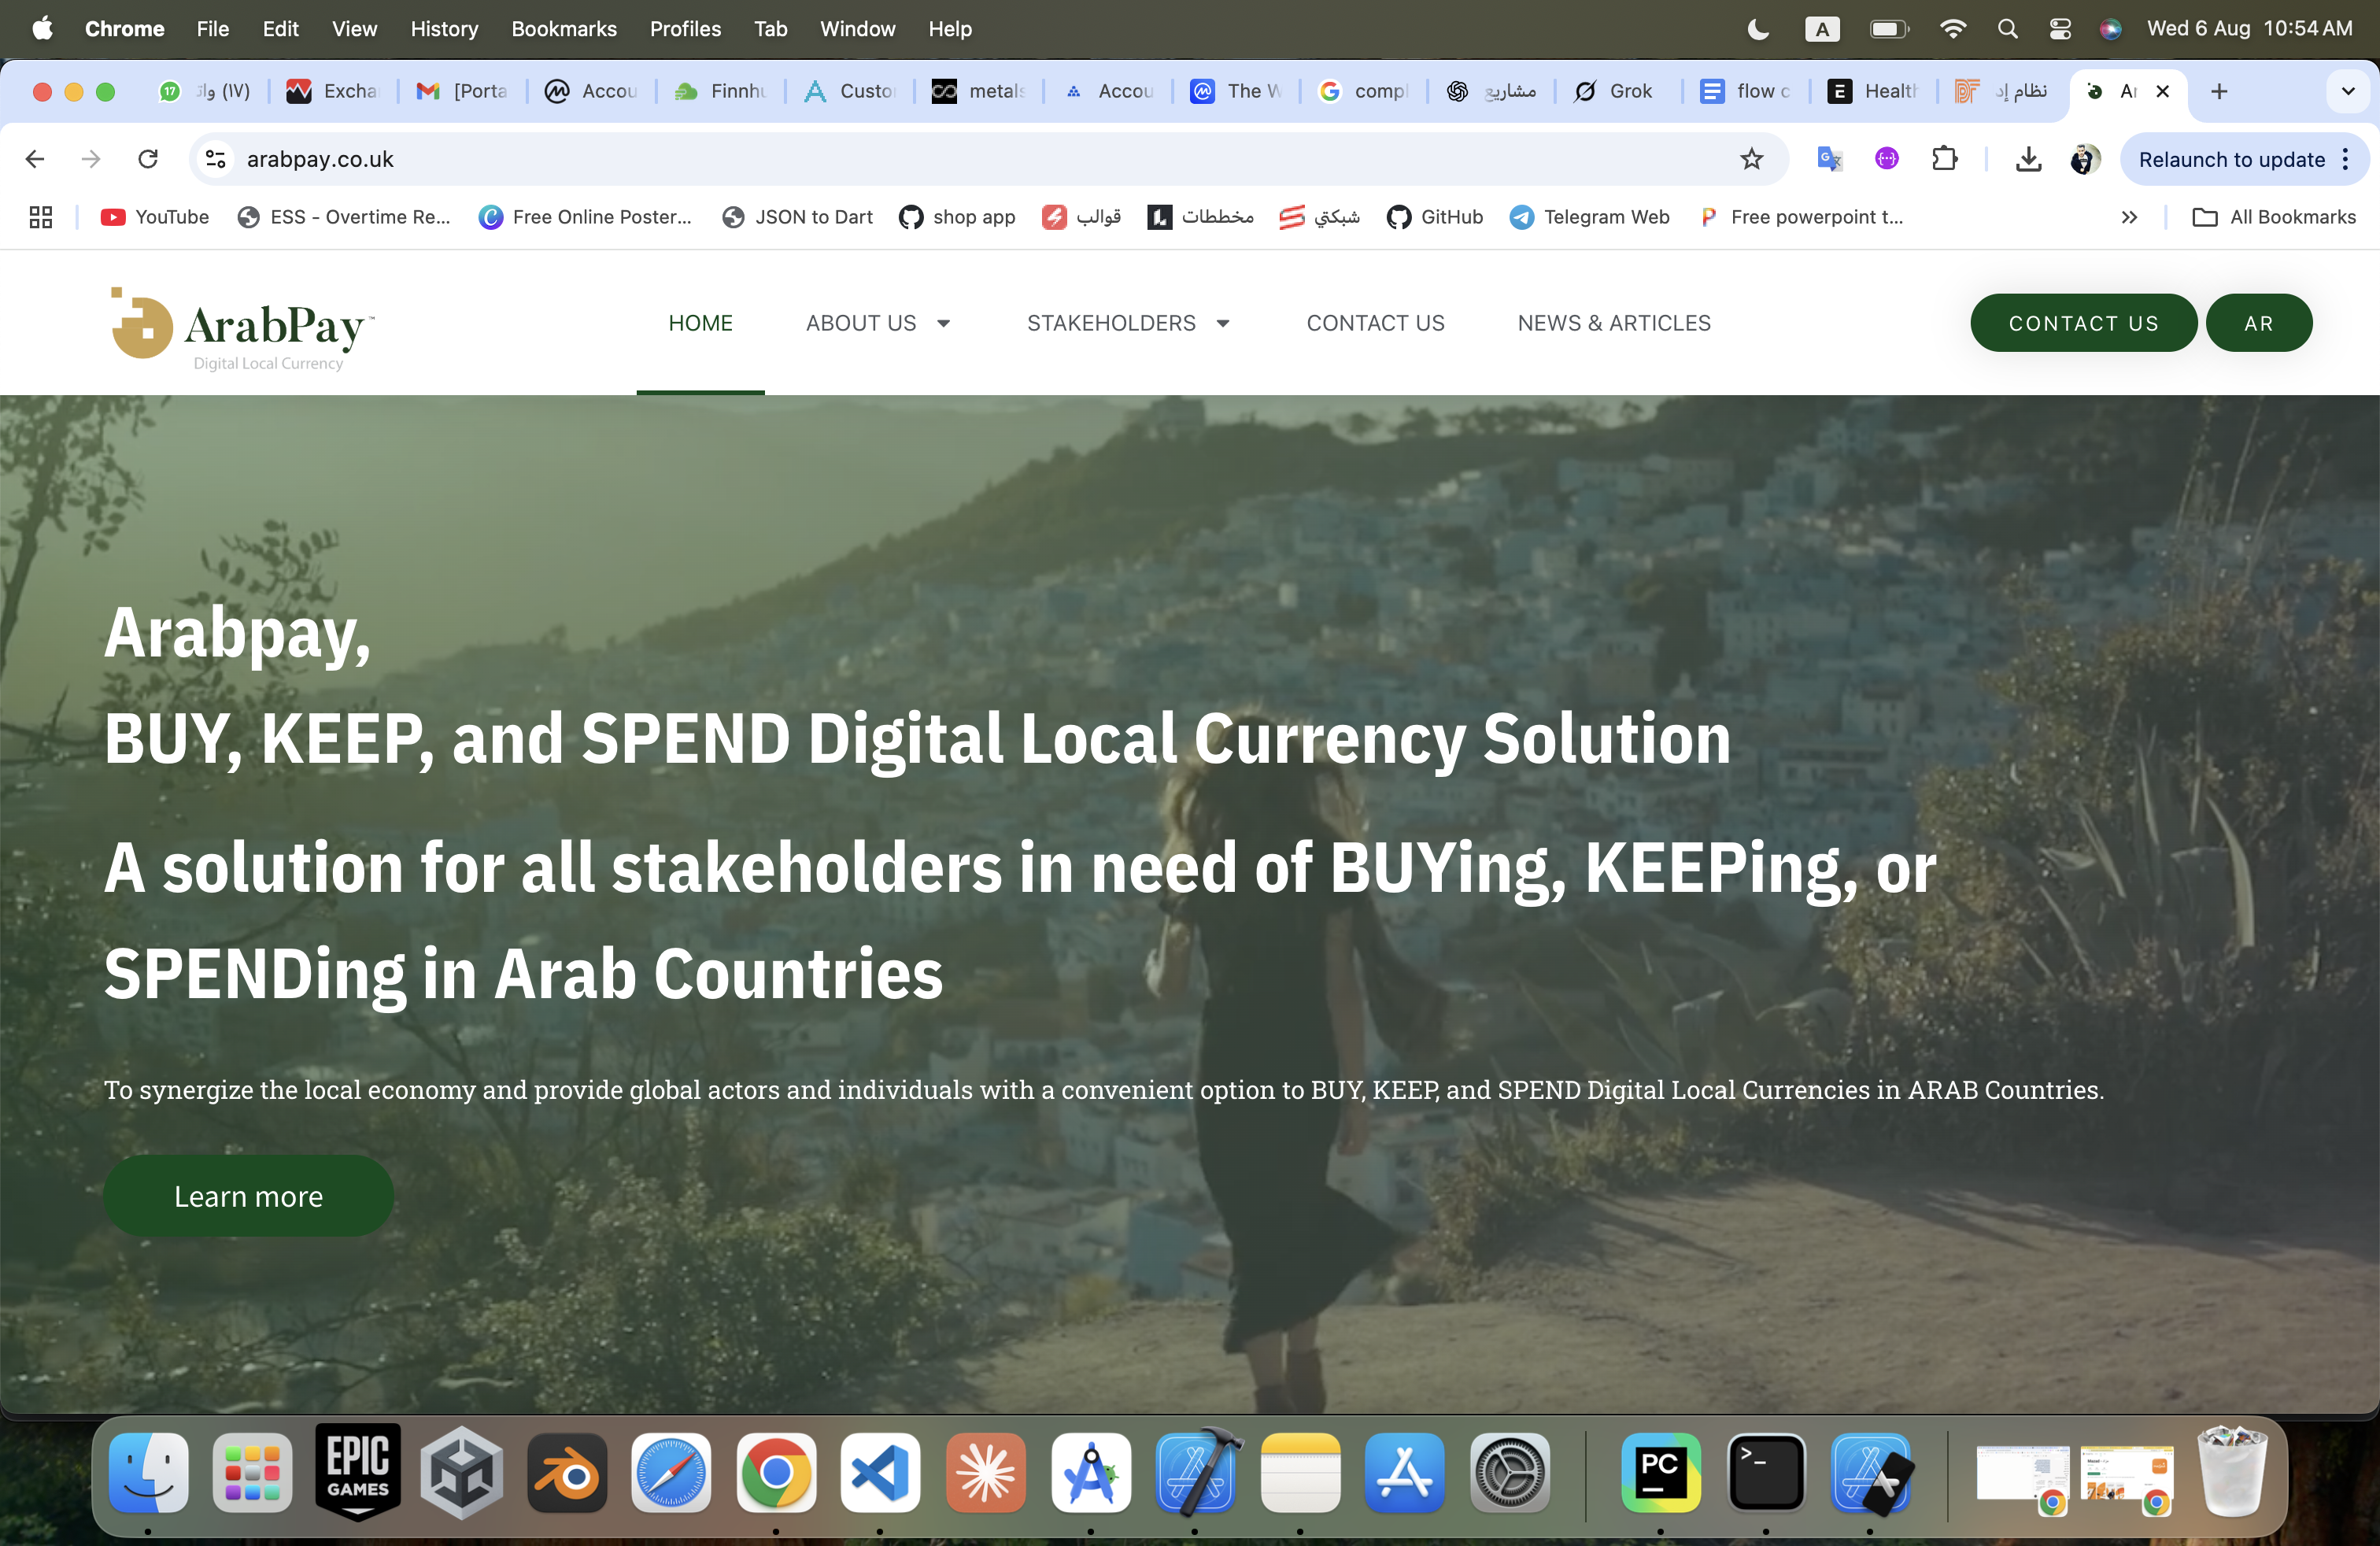Open a new tab with plus button
Screen dimensions: 2380x1546
point(2219,92)
